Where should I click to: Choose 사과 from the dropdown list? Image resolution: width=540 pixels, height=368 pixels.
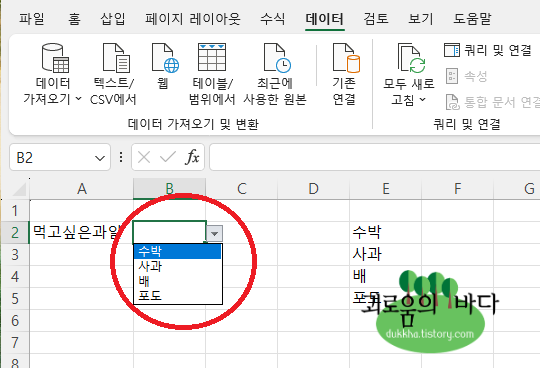point(178,266)
